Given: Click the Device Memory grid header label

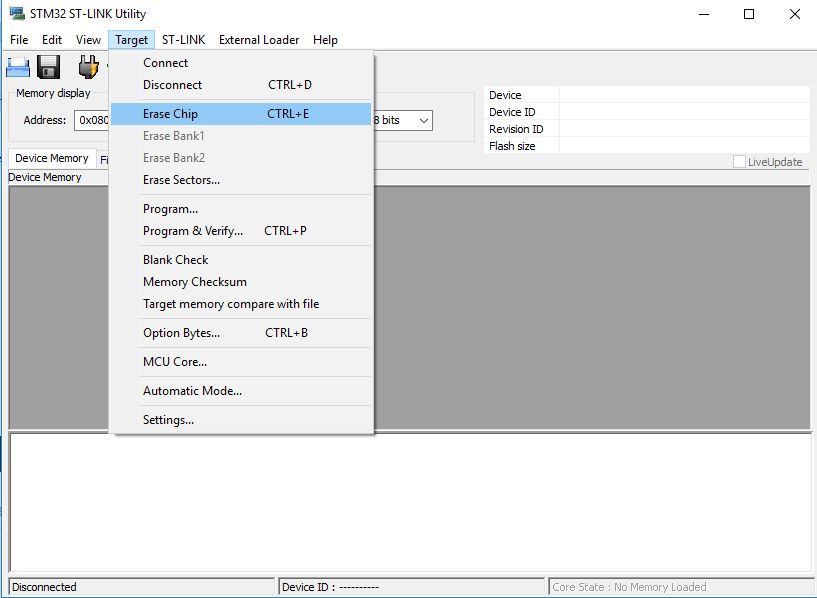Looking at the screenshot, I should coord(45,177).
